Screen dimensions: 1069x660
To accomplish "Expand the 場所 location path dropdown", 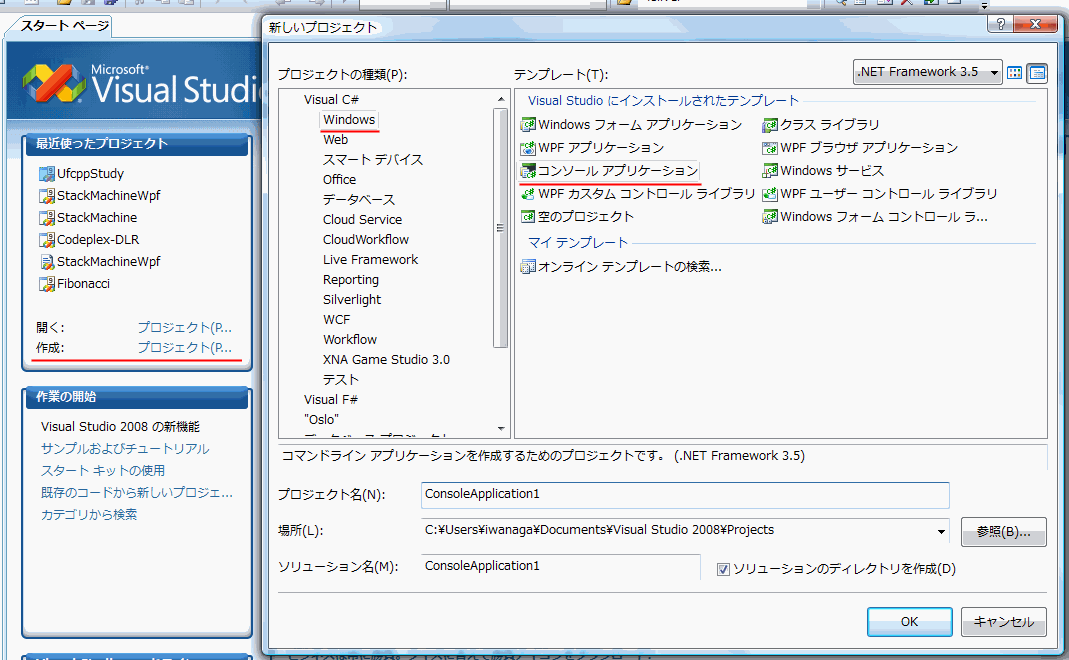I will pyautogui.click(x=941, y=531).
